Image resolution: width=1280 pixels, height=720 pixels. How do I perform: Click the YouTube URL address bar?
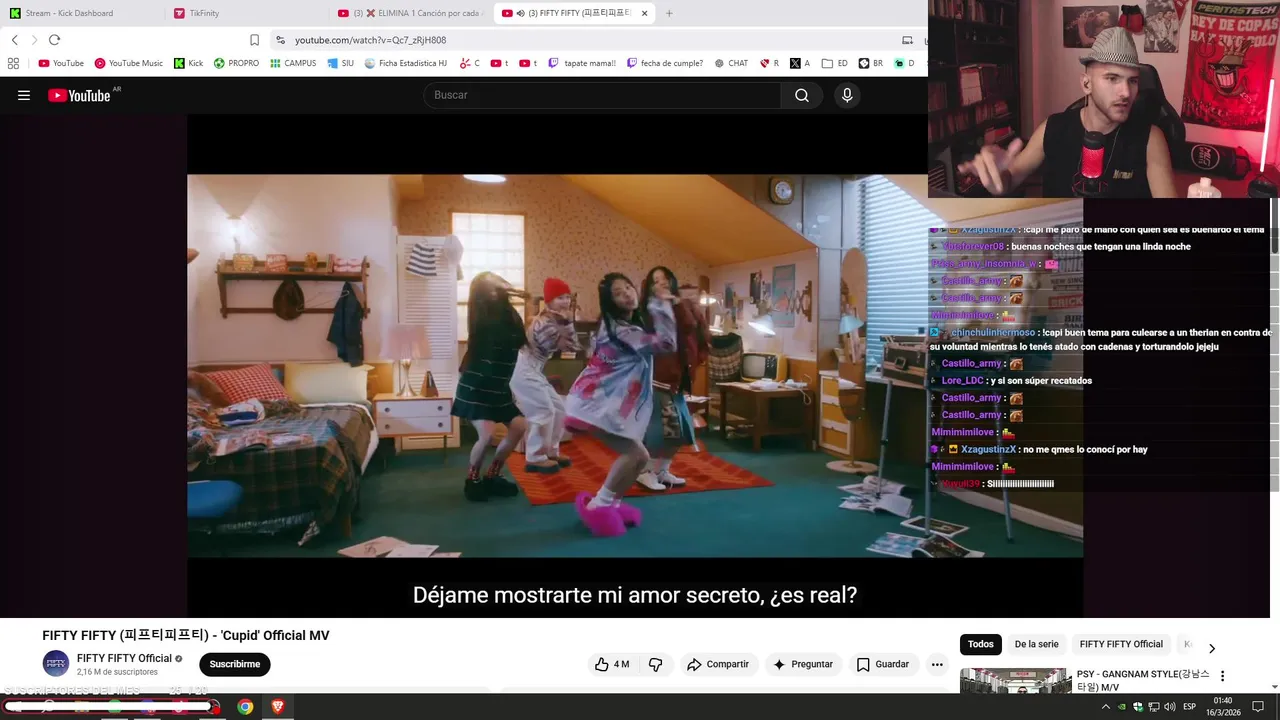590,40
